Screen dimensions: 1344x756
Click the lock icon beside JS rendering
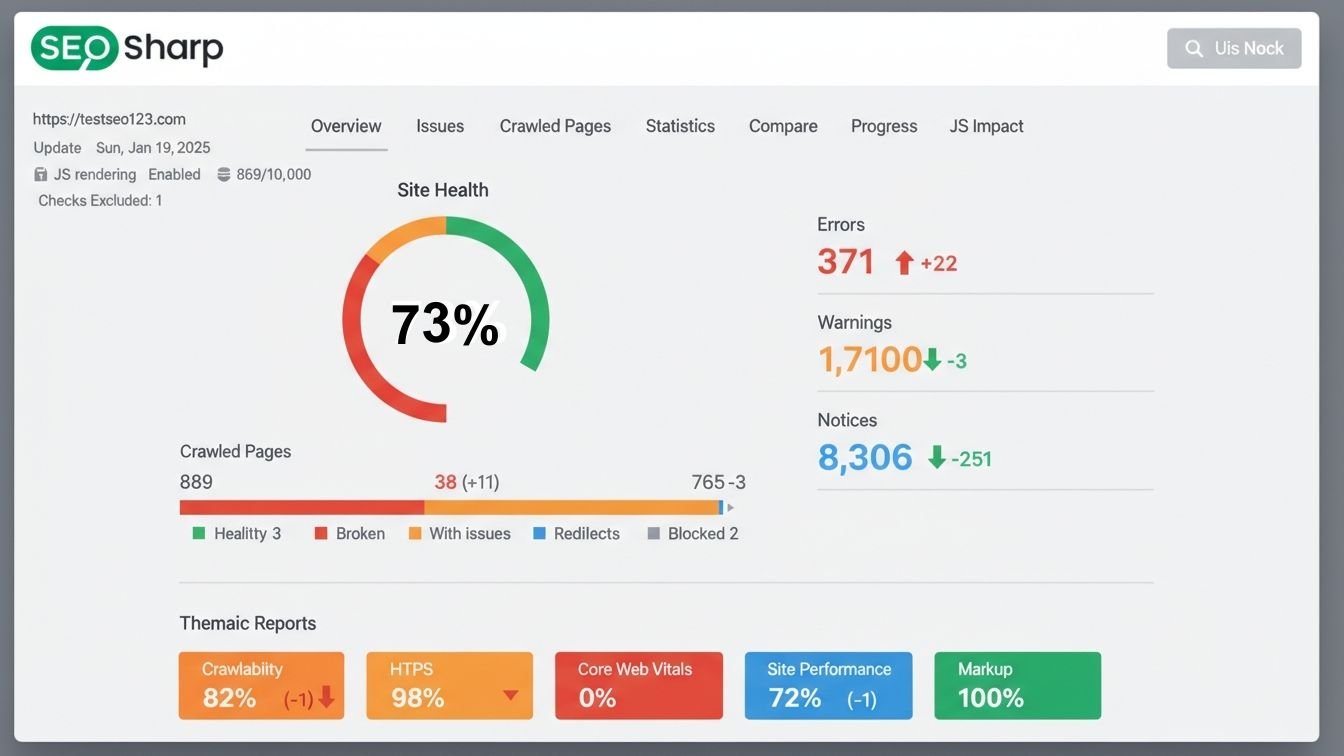pos(40,174)
